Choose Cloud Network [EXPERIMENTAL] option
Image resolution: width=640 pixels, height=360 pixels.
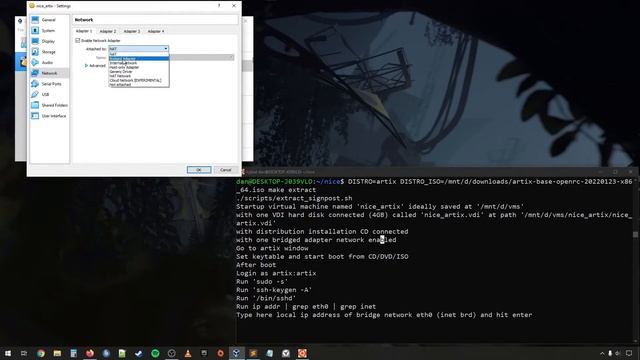coord(139,80)
